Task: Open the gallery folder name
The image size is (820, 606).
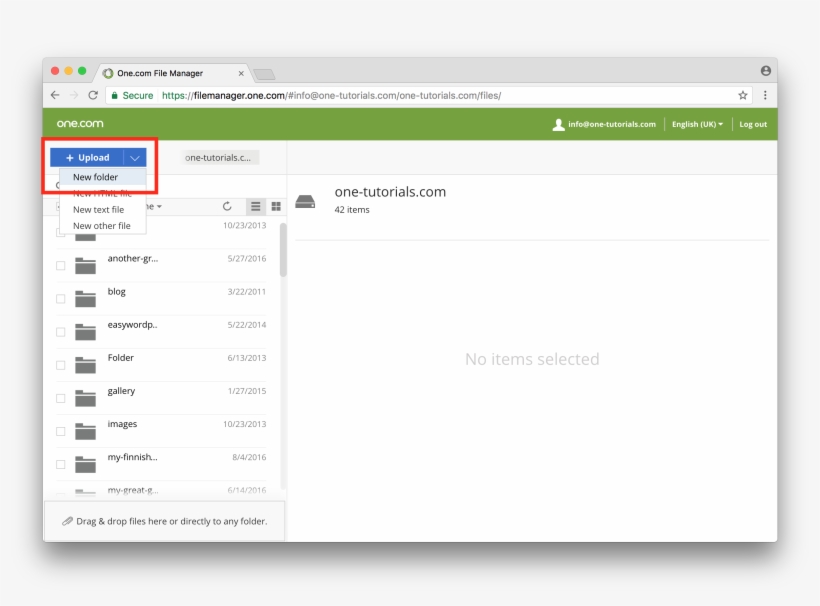Action: point(121,391)
